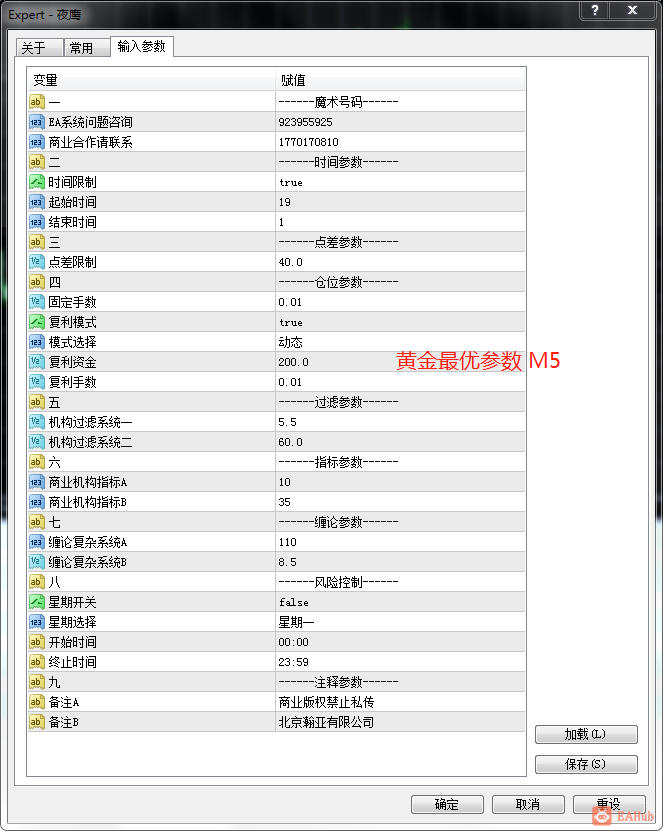Click the double icon beside 点差限制
The height and width of the screenshot is (831, 663).
(x=36, y=262)
